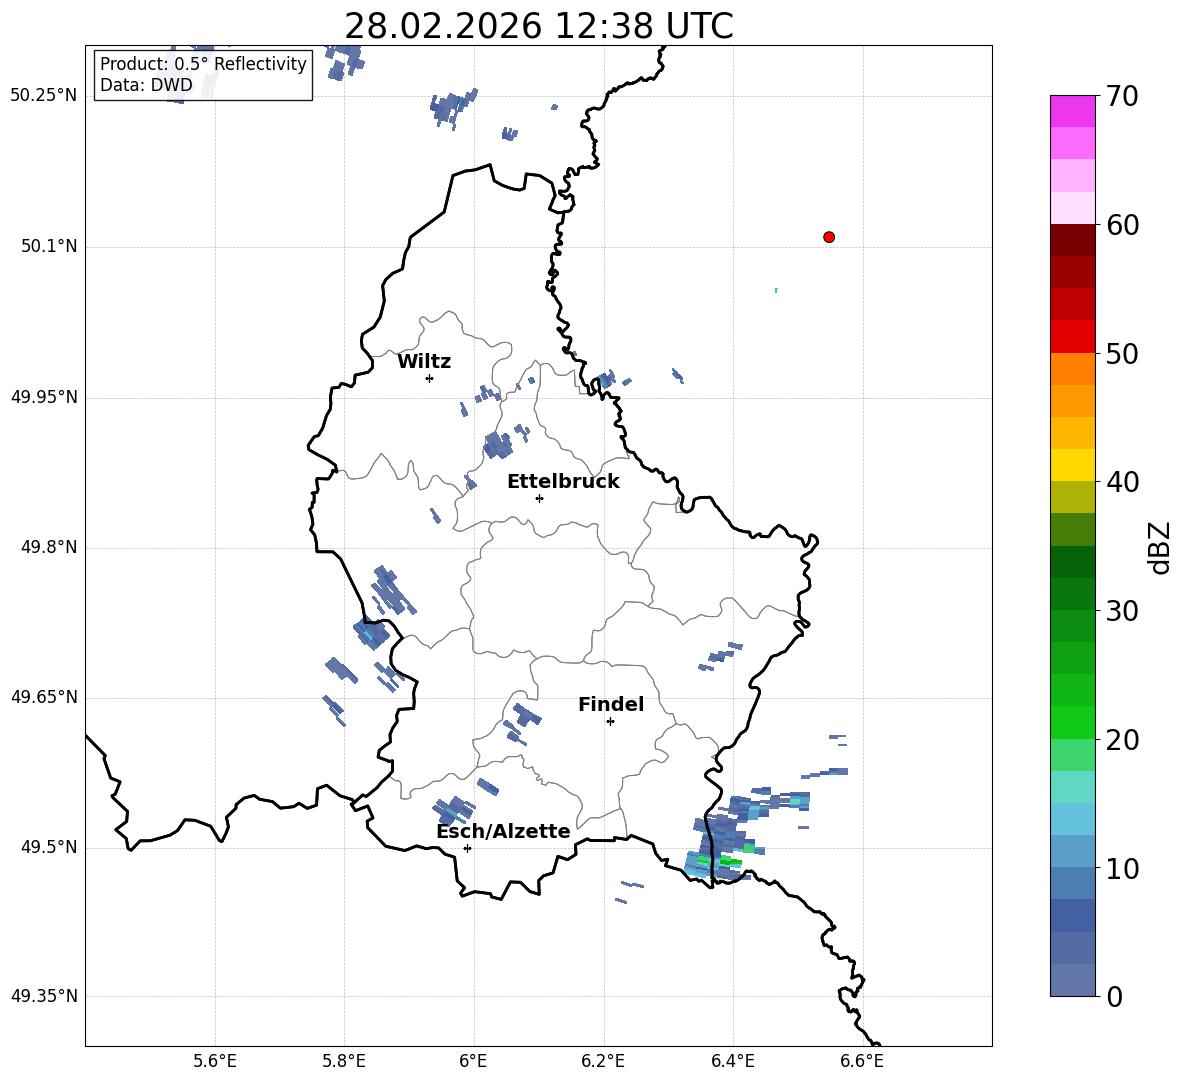Image resolution: width=1184 pixels, height=1081 pixels.
Task: Pick the bright red colorbar segment above 50
Action: point(1072,337)
